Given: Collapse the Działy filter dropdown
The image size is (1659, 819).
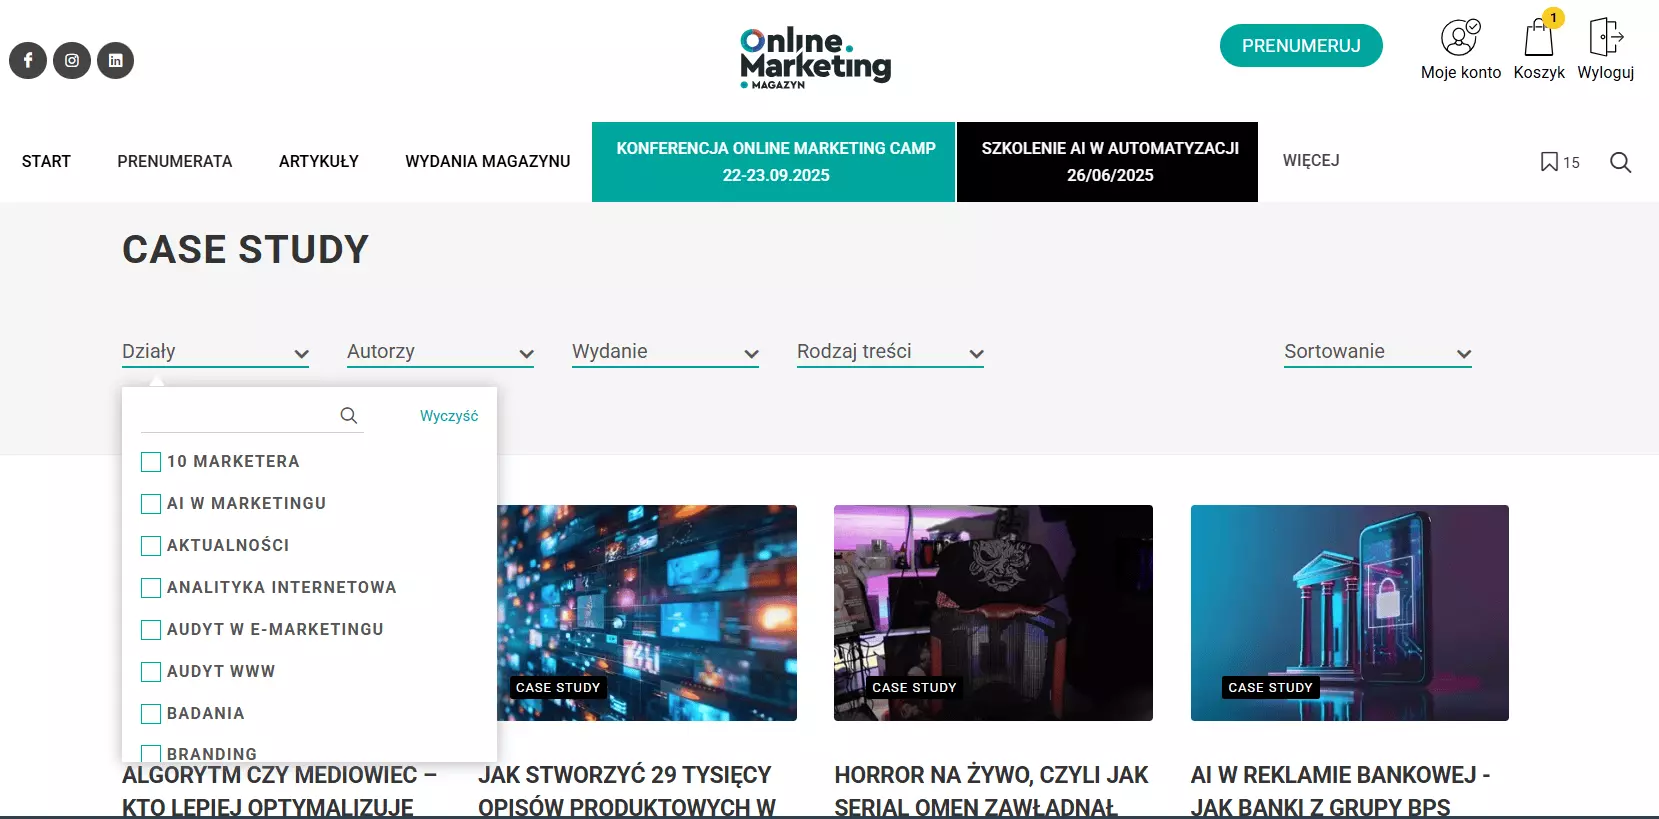Looking at the screenshot, I should pos(215,352).
